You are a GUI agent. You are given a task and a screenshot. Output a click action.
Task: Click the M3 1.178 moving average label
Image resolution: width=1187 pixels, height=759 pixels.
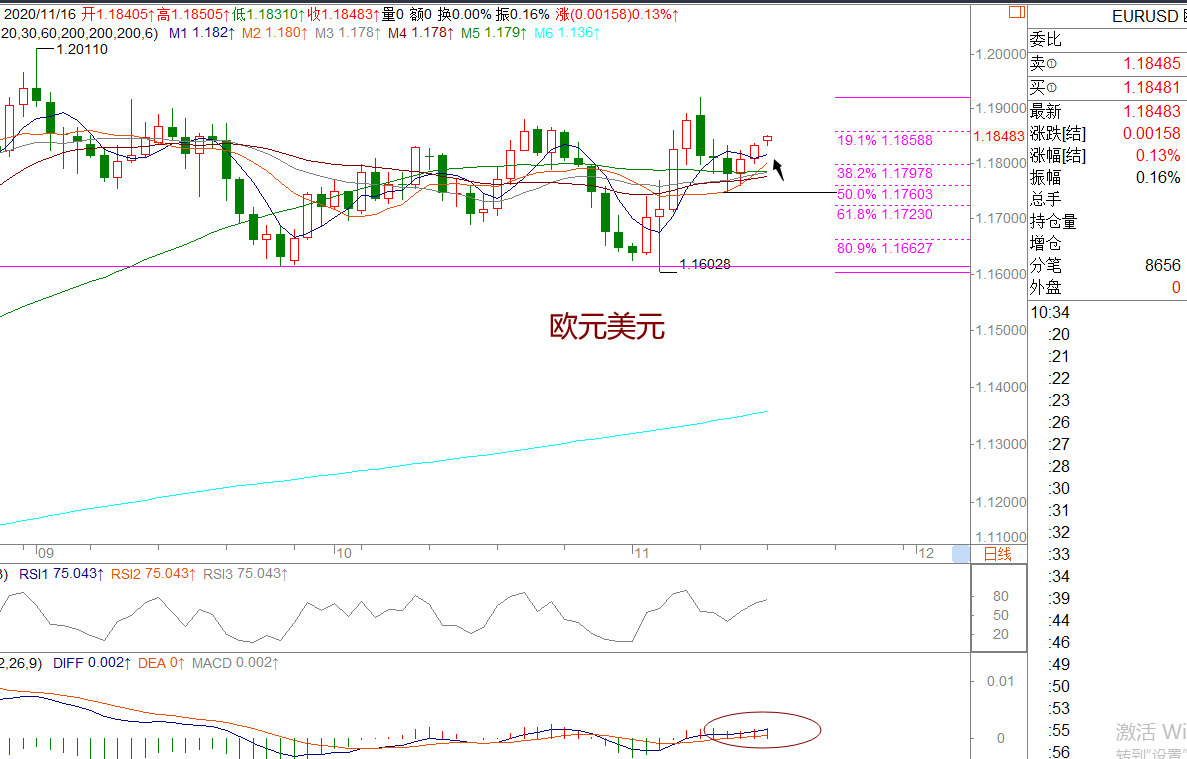click(347, 33)
